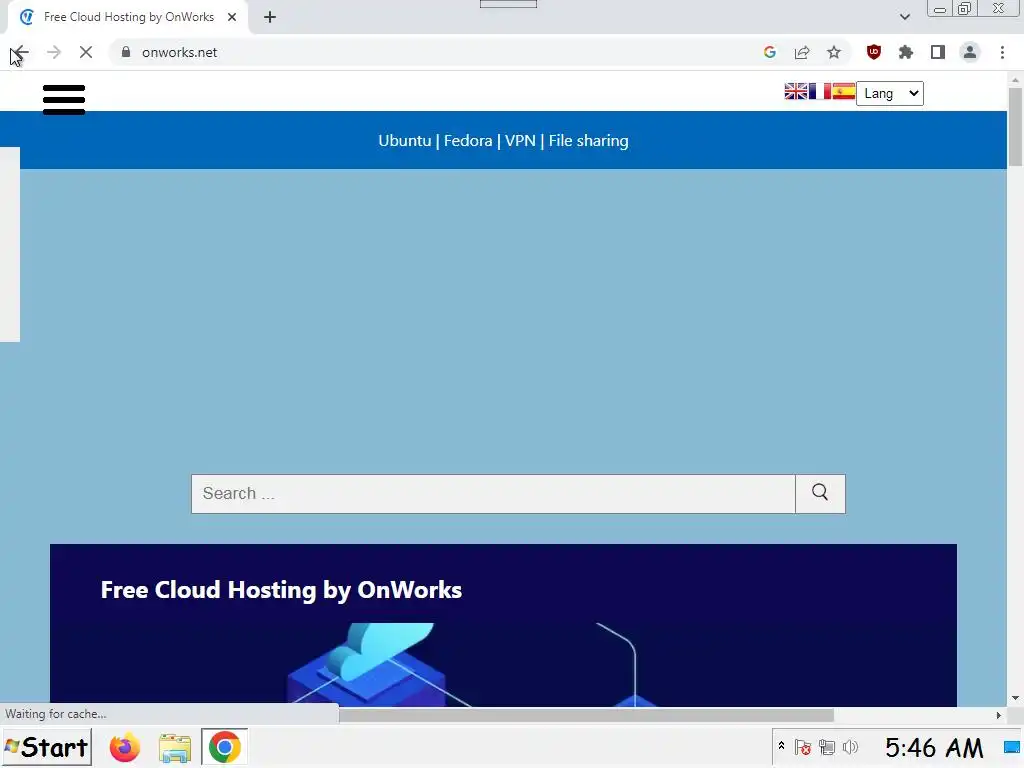Bookmark this page with the star icon
This screenshot has width=1024, height=768.
pos(834,52)
